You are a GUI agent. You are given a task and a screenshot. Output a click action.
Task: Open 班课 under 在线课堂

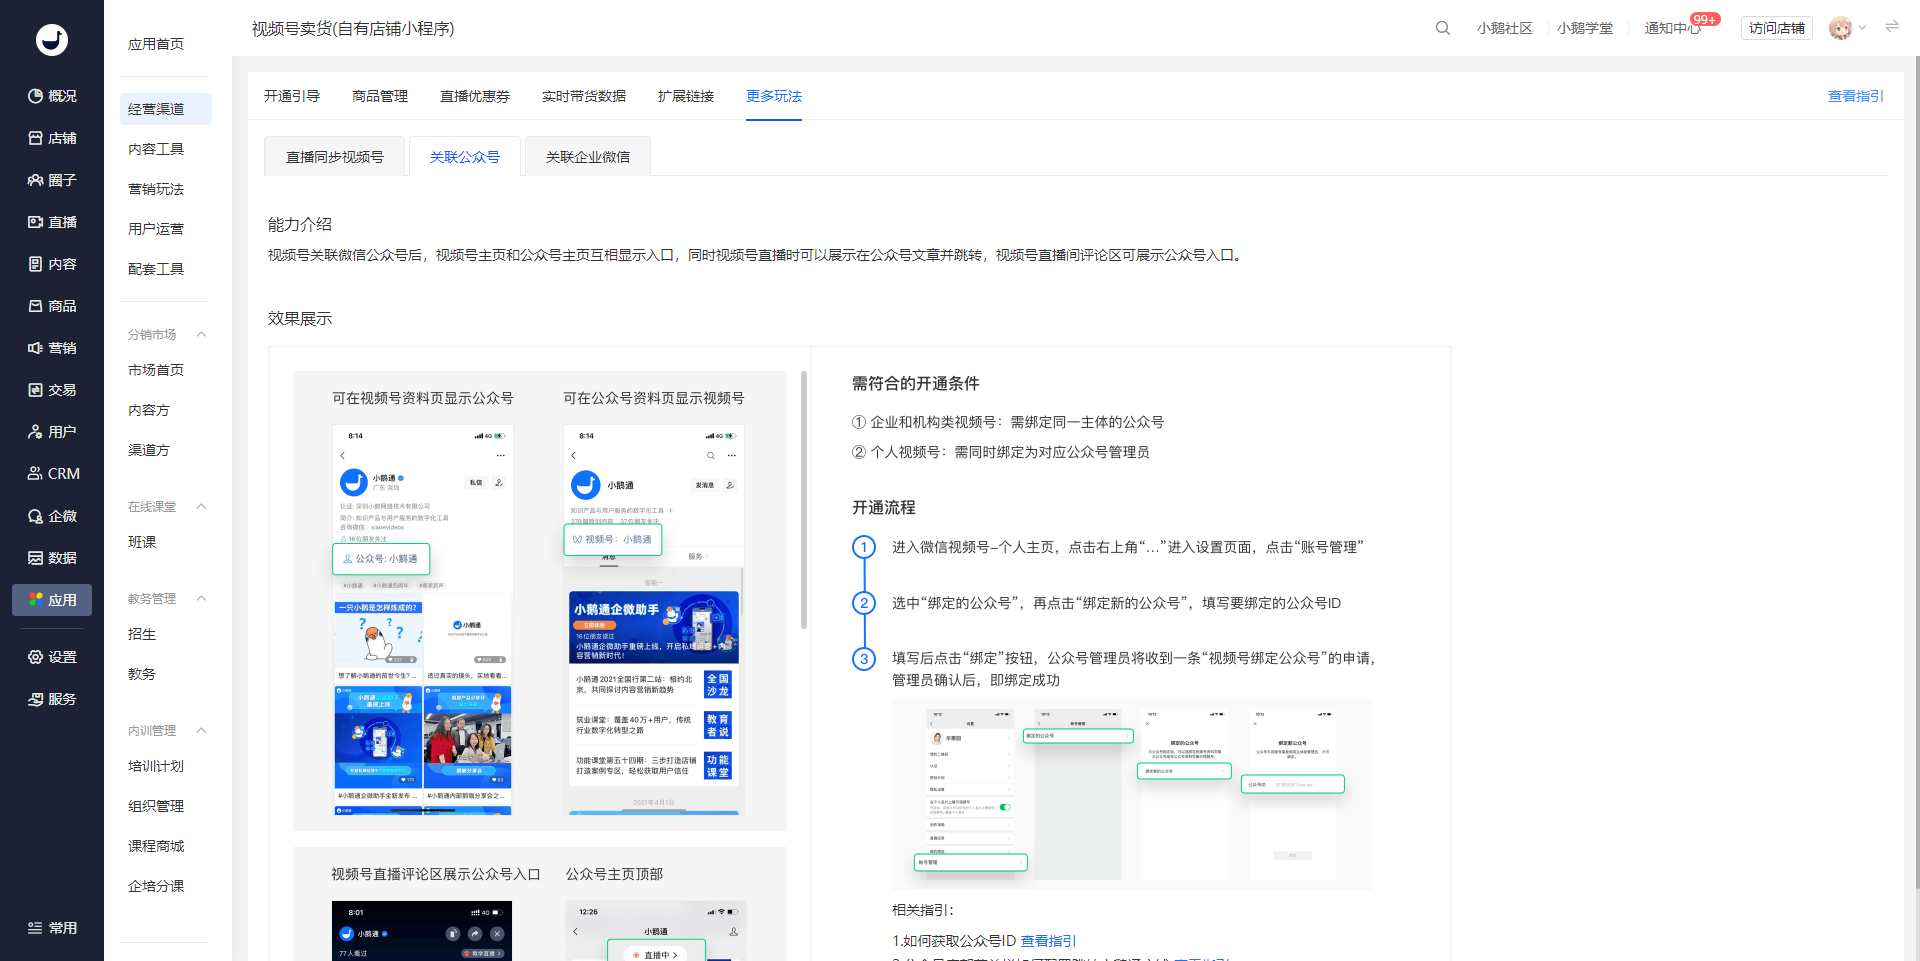142,542
